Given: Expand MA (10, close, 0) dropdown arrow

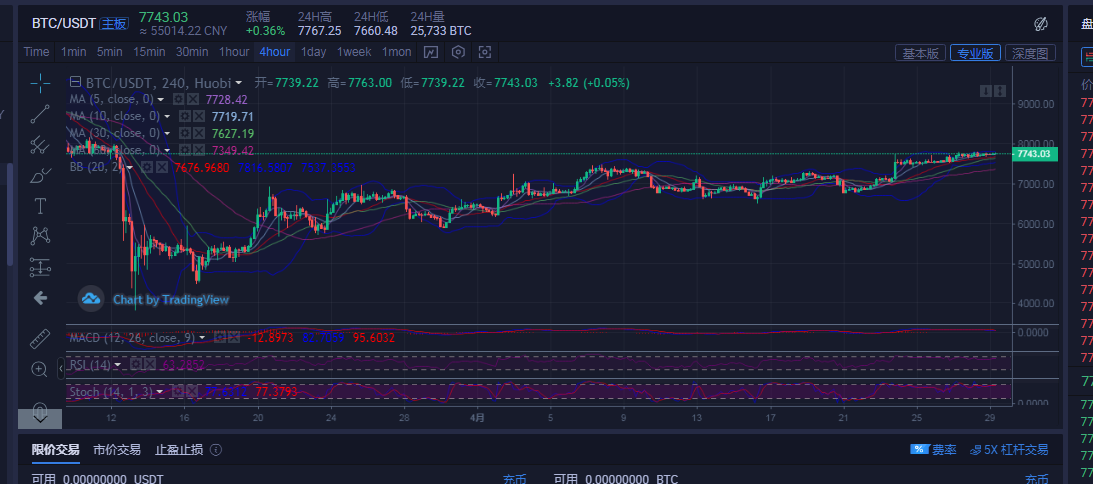Looking at the screenshot, I should point(167,116).
